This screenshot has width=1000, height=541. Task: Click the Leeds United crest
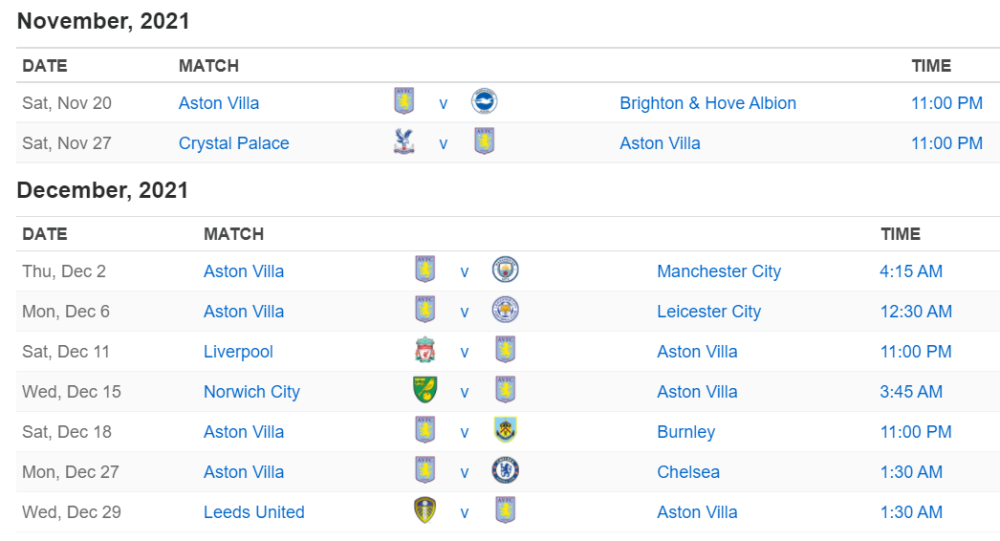(x=425, y=510)
